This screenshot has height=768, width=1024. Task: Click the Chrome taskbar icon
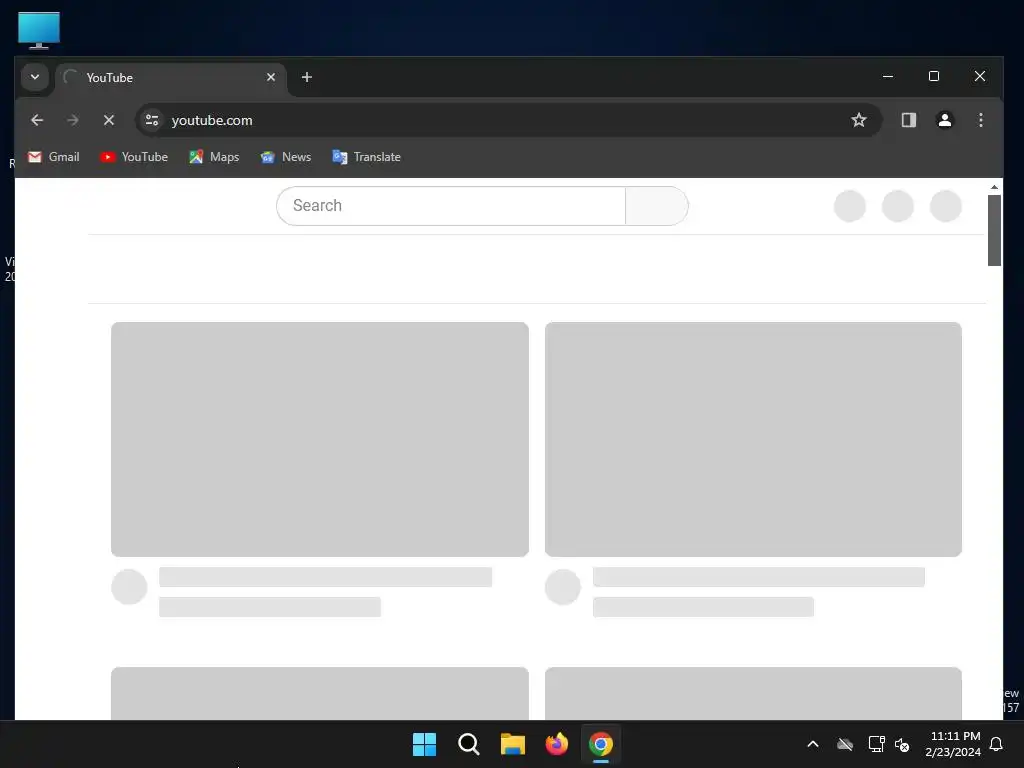[601, 744]
